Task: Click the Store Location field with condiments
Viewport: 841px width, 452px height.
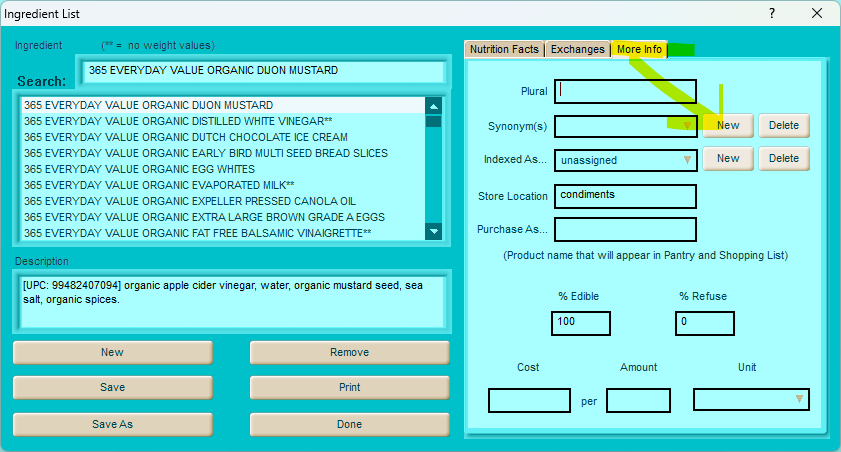Action: [625, 196]
